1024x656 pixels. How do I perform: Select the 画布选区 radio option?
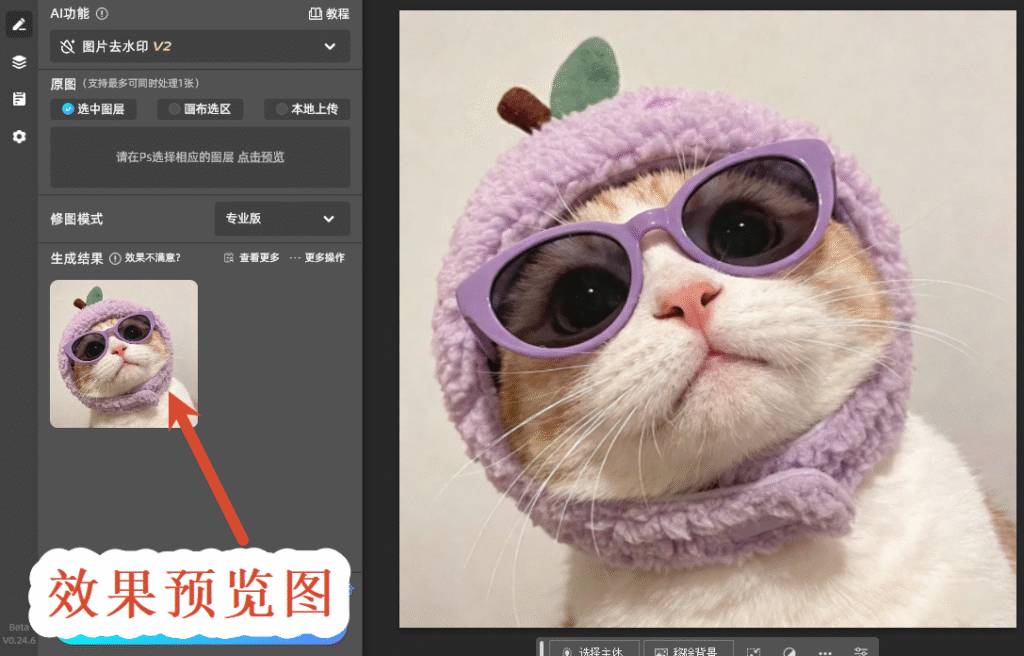coord(200,109)
